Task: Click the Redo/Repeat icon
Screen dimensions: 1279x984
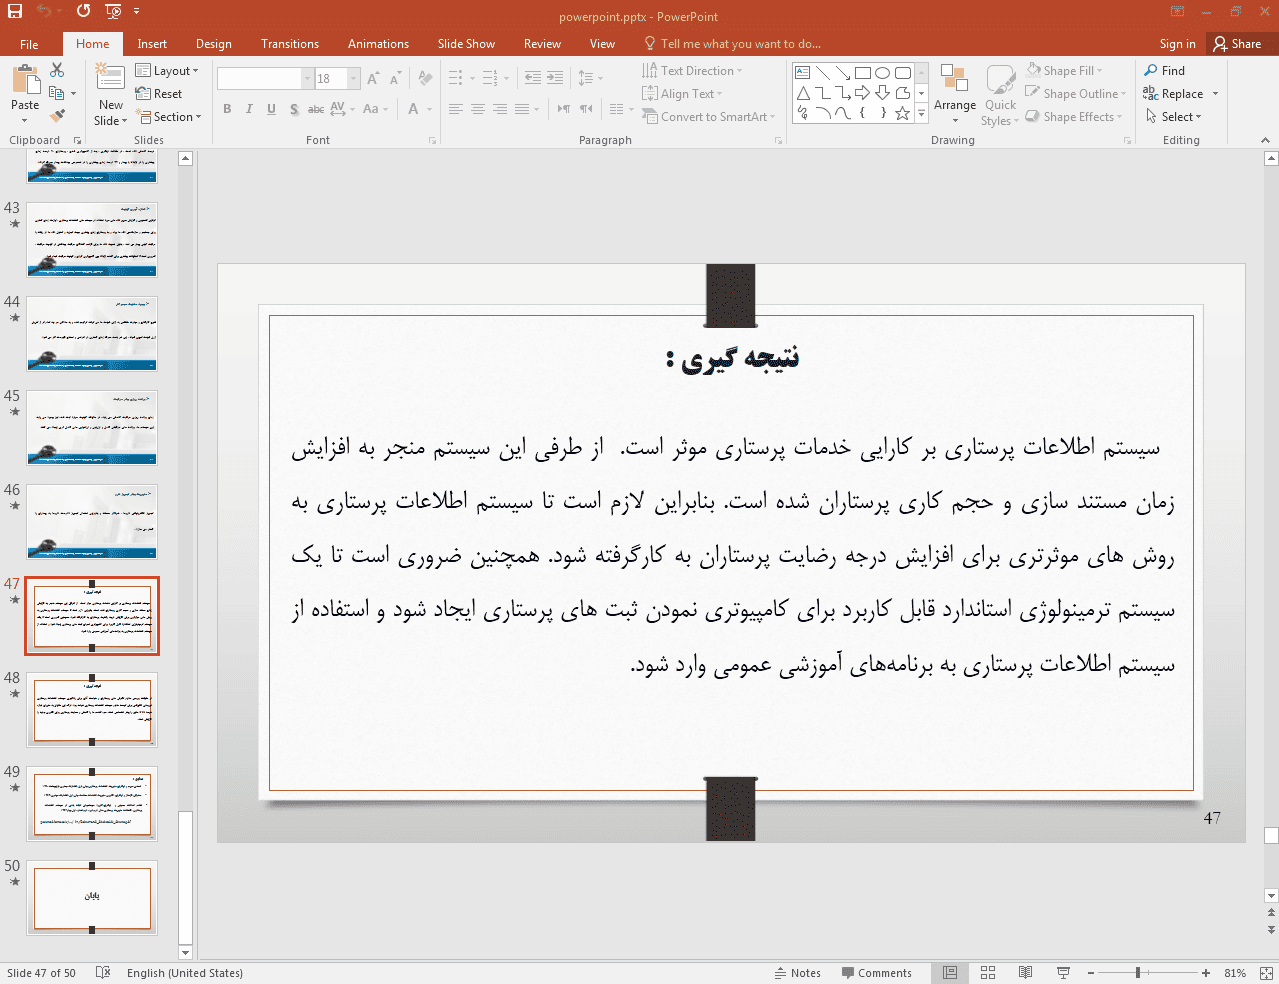Action: pyautogui.click(x=83, y=11)
